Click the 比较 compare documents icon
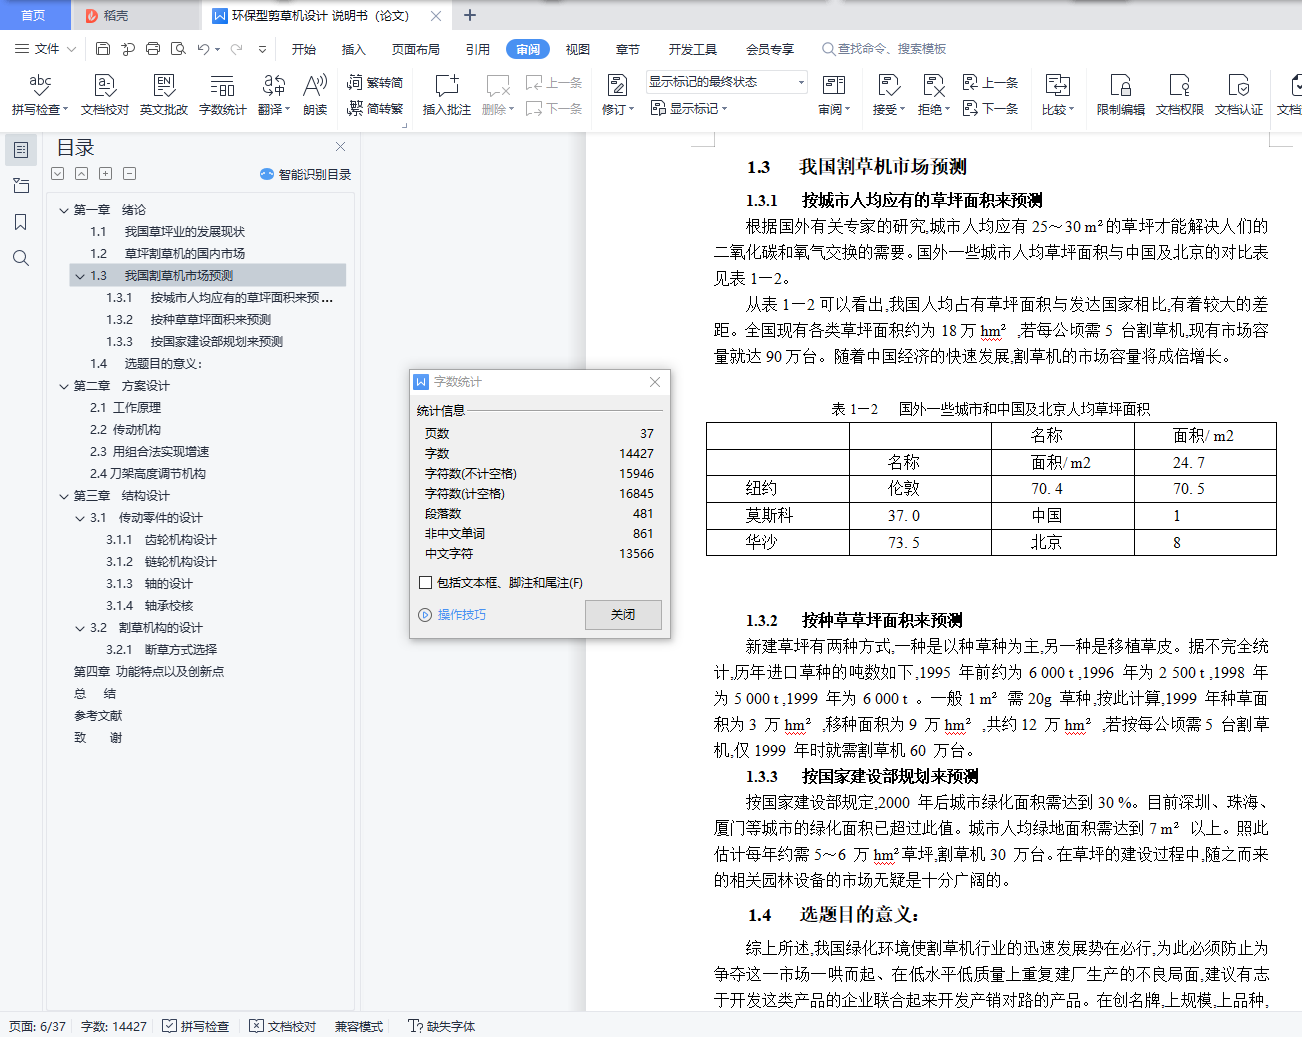Screen dimensions: 1302x1037 [1057, 86]
